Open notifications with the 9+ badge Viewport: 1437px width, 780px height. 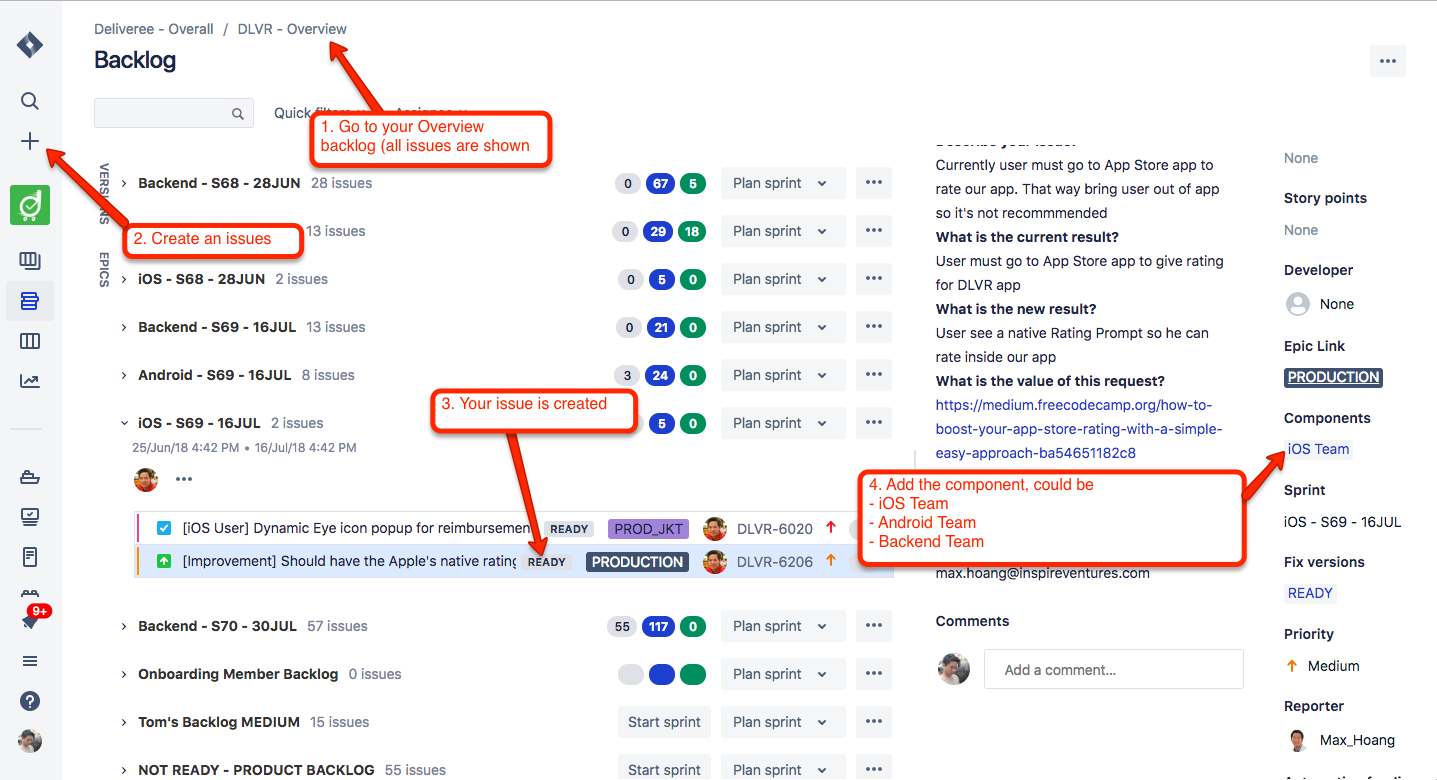tap(32, 616)
